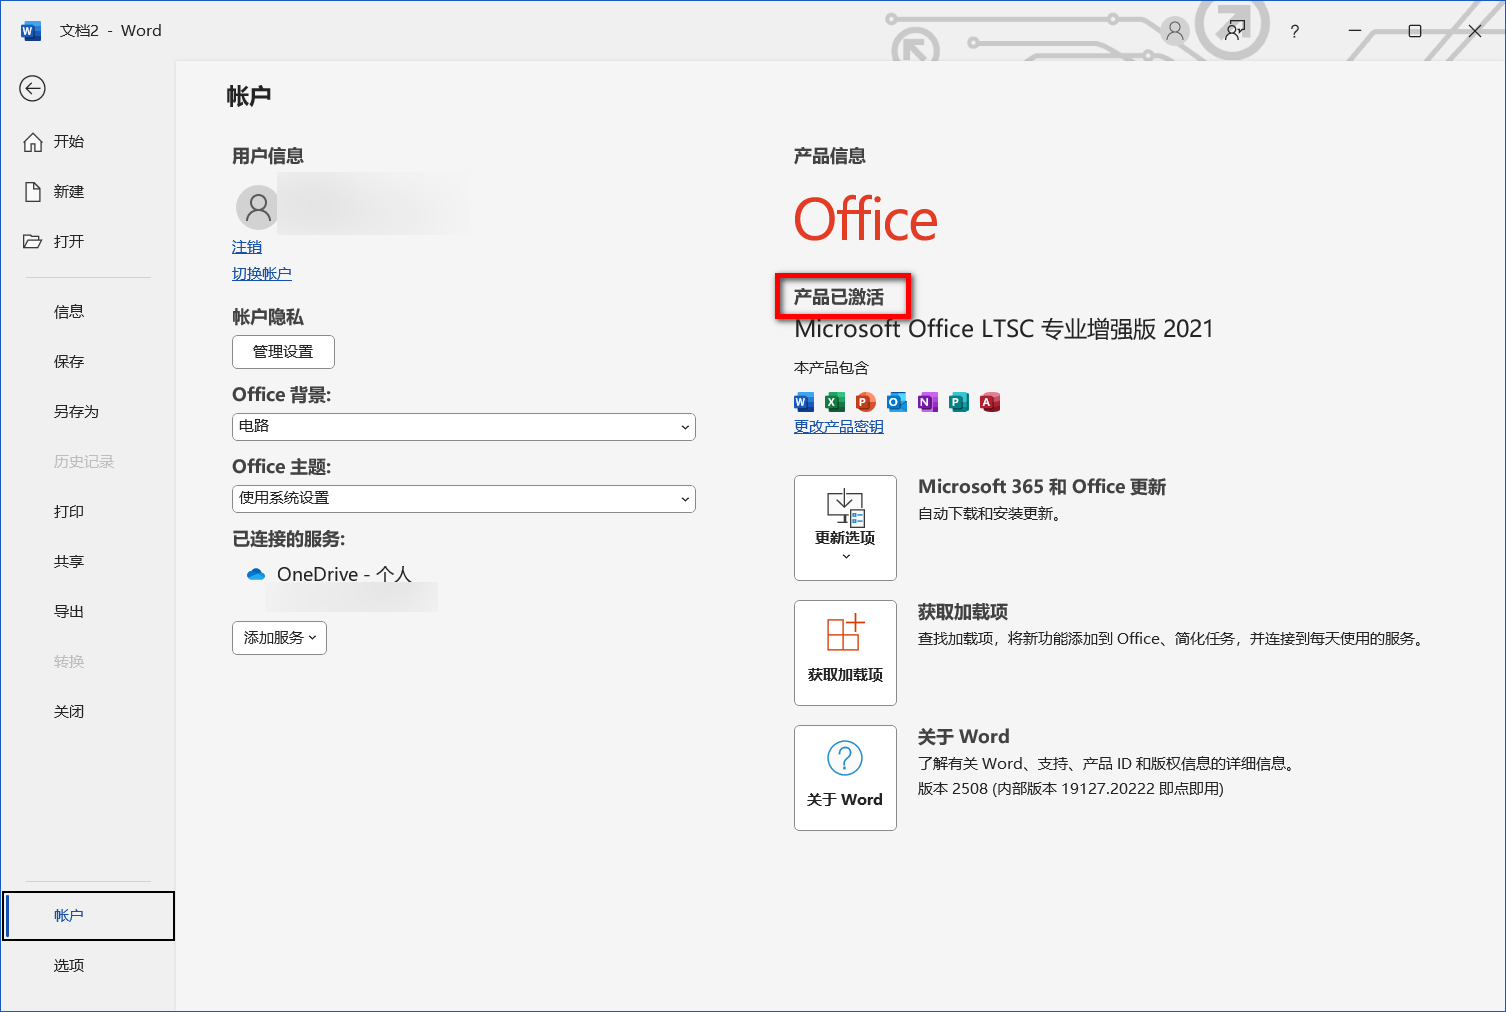The image size is (1506, 1012).
Task: Open the 打开 sidebar item
Action: coord(69,242)
